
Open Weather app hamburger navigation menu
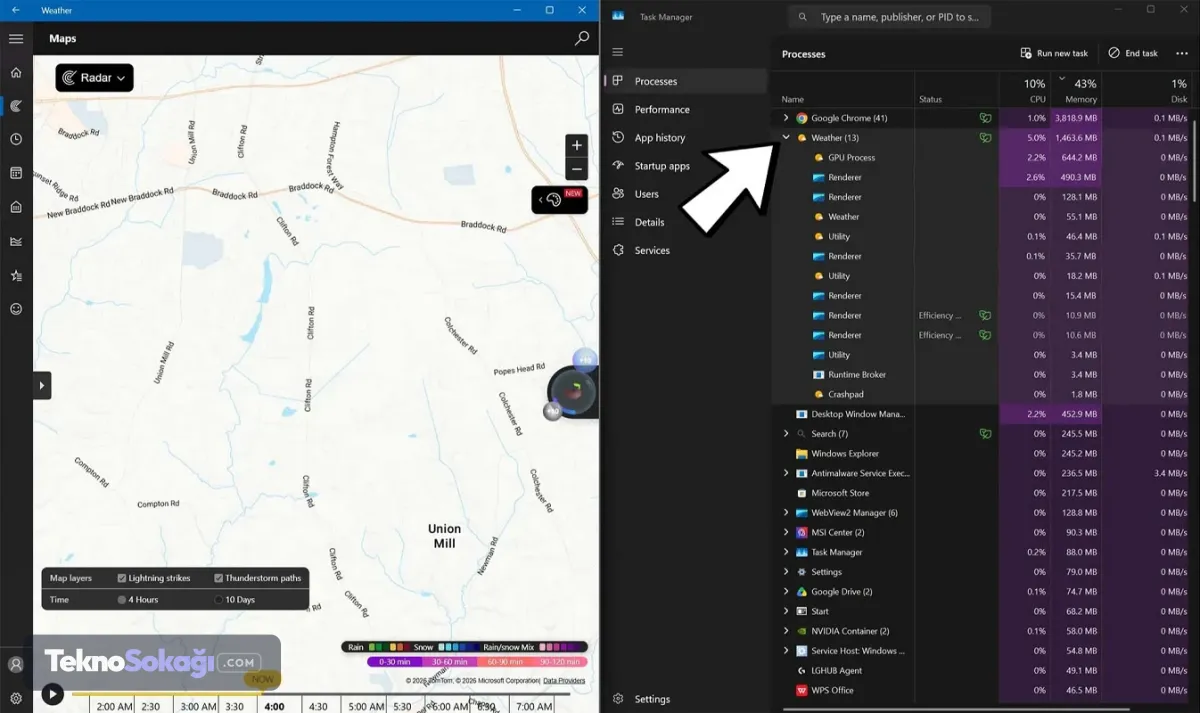pyautogui.click(x=16, y=39)
